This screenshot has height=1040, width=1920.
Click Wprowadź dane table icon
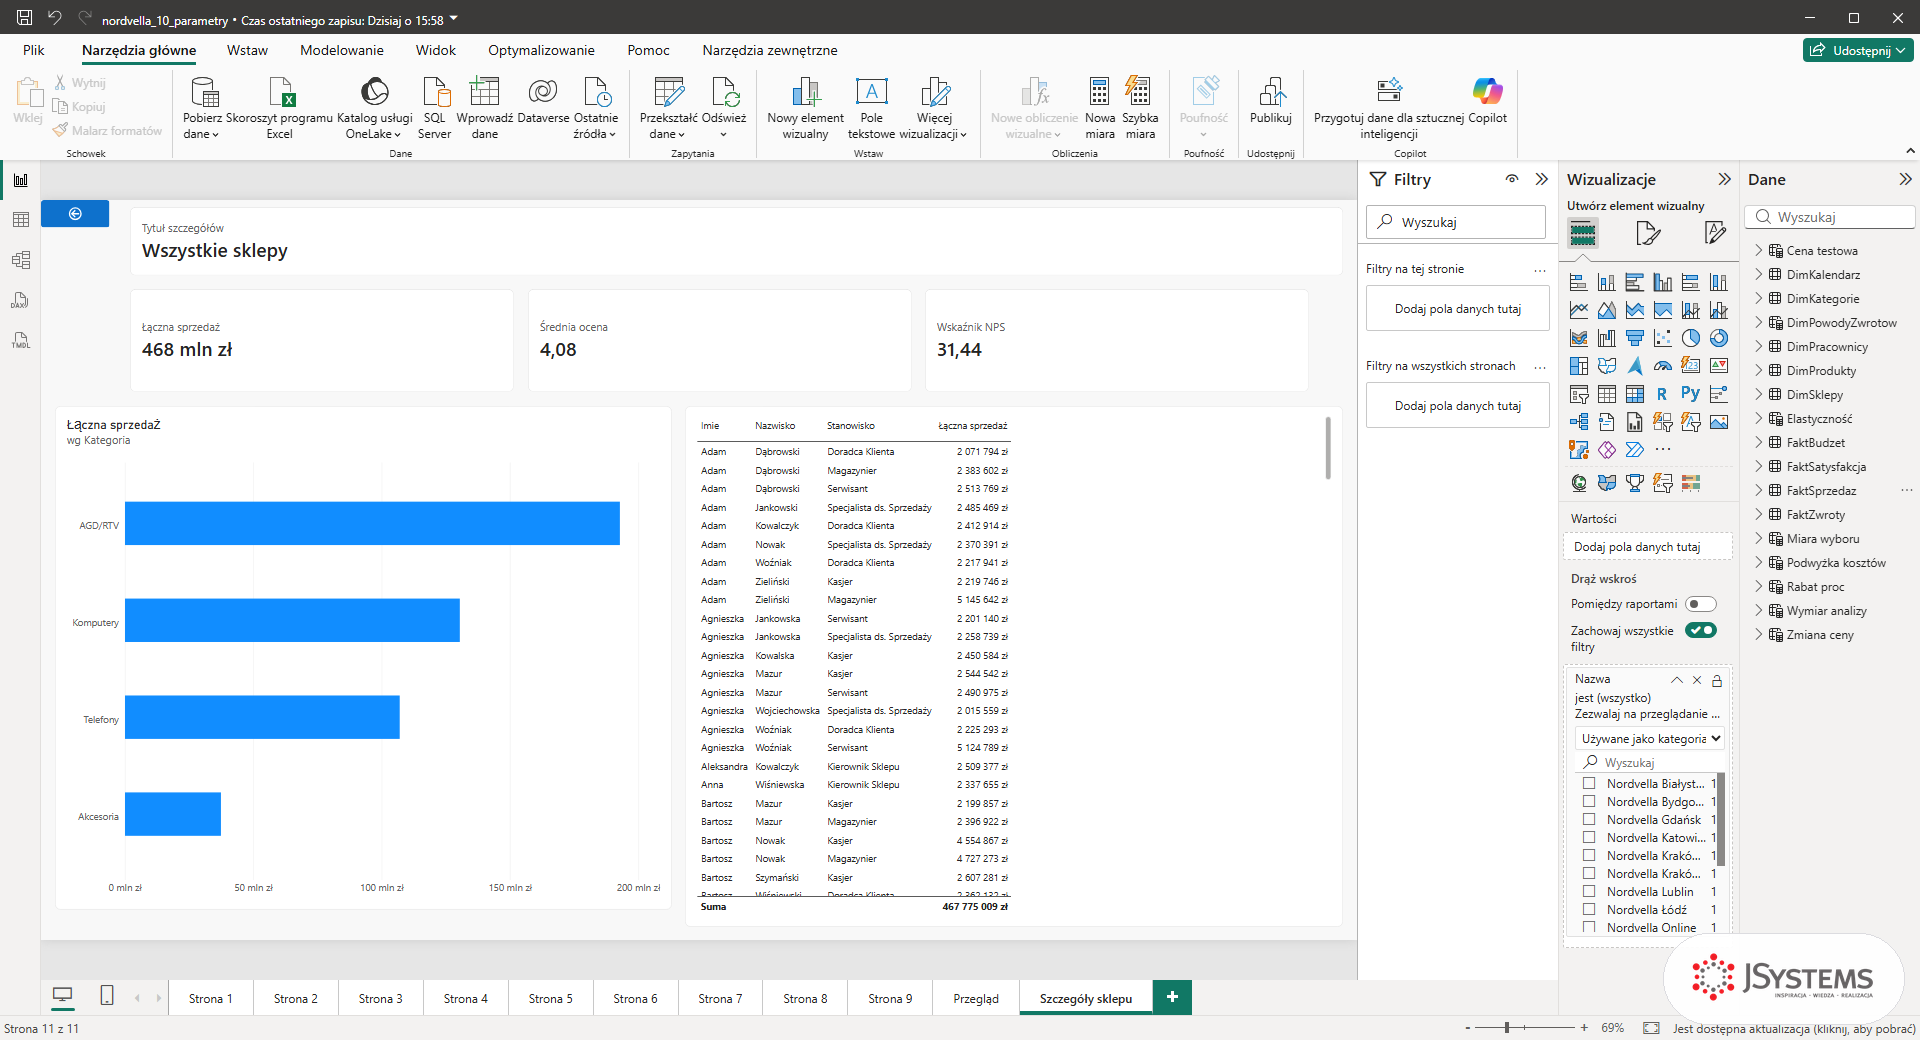coord(484,108)
